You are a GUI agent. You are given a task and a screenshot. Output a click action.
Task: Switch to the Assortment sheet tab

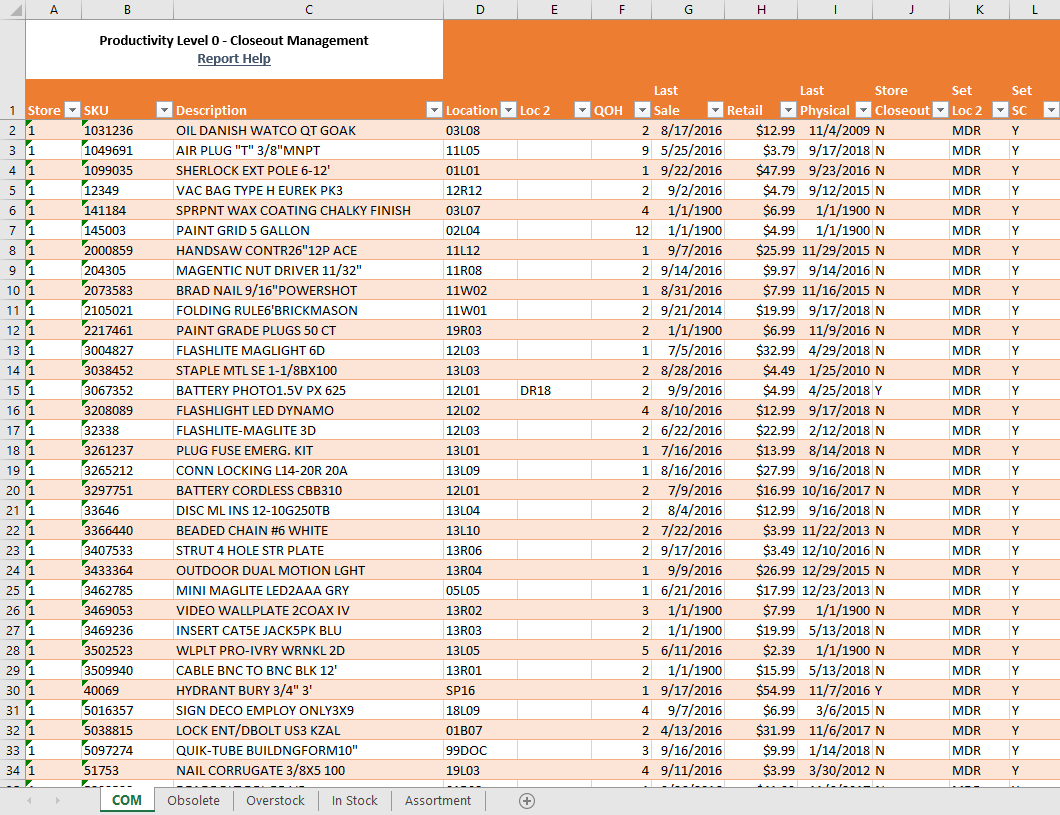[438, 800]
